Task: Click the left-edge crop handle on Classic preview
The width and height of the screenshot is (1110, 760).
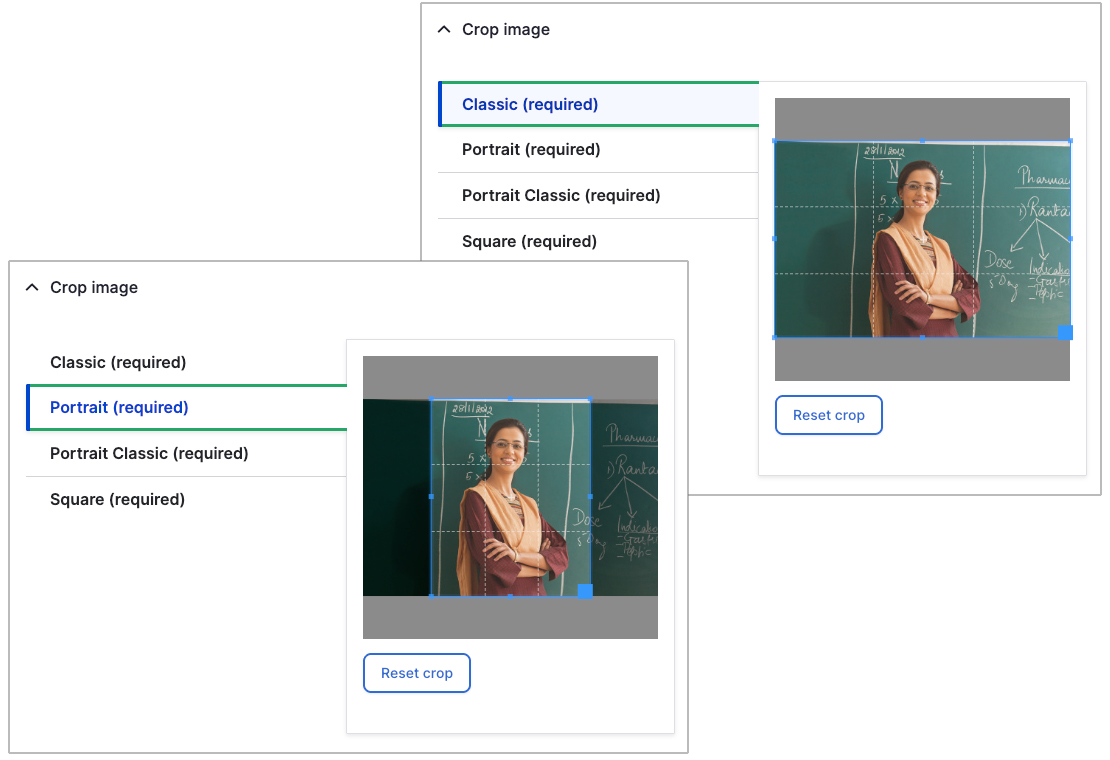Action: (774, 238)
